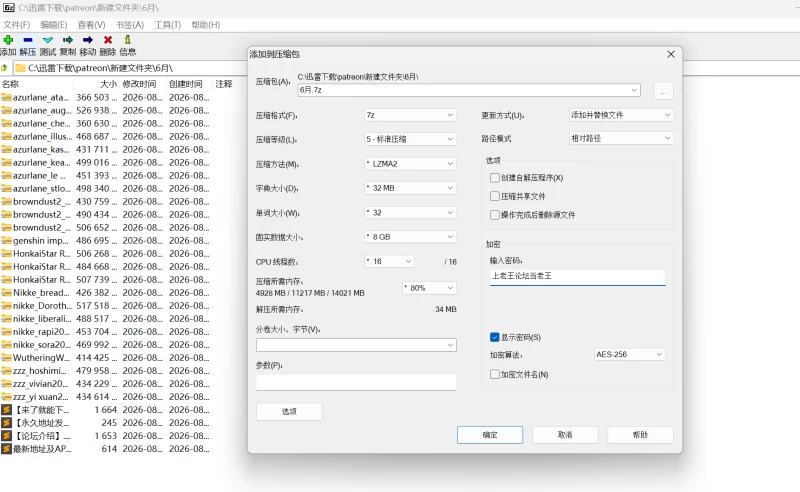Image resolution: width=800 pixels, height=492 pixels.
Task: Open the CPU线程数 16 dropdown
Action: point(389,261)
